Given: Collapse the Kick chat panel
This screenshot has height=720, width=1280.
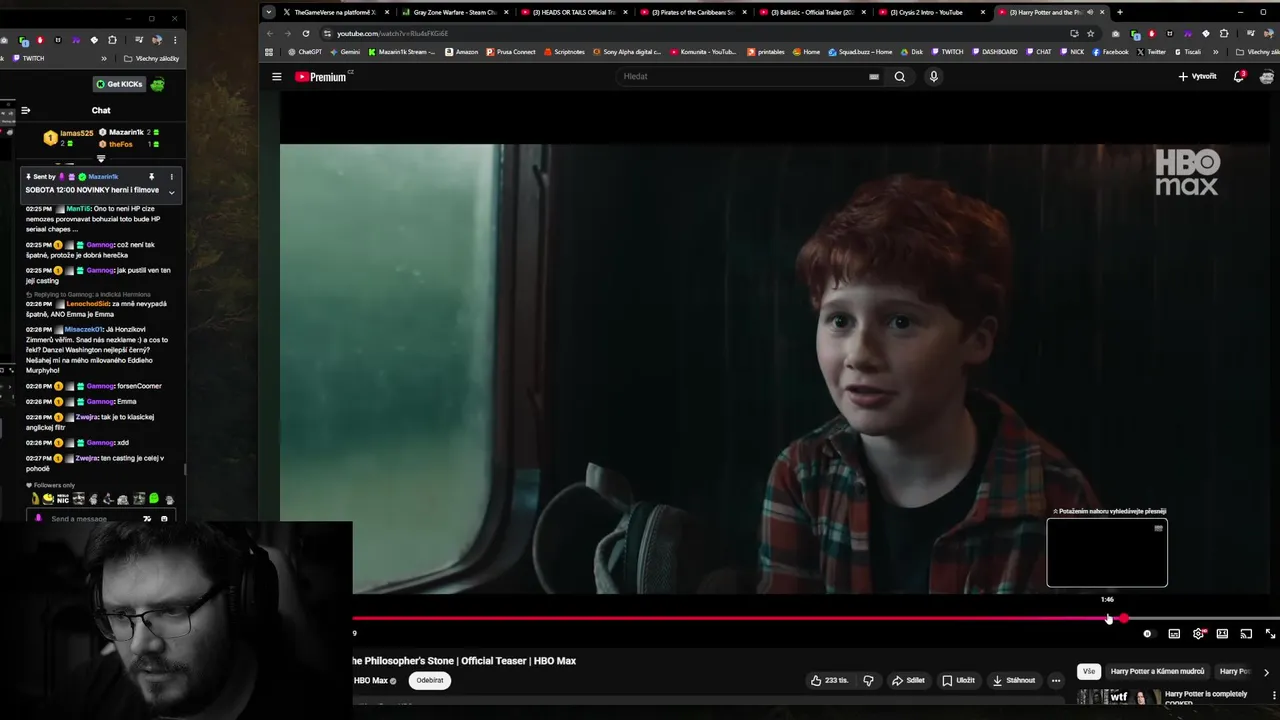Looking at the screenshot, I should [x=26, y=110].
